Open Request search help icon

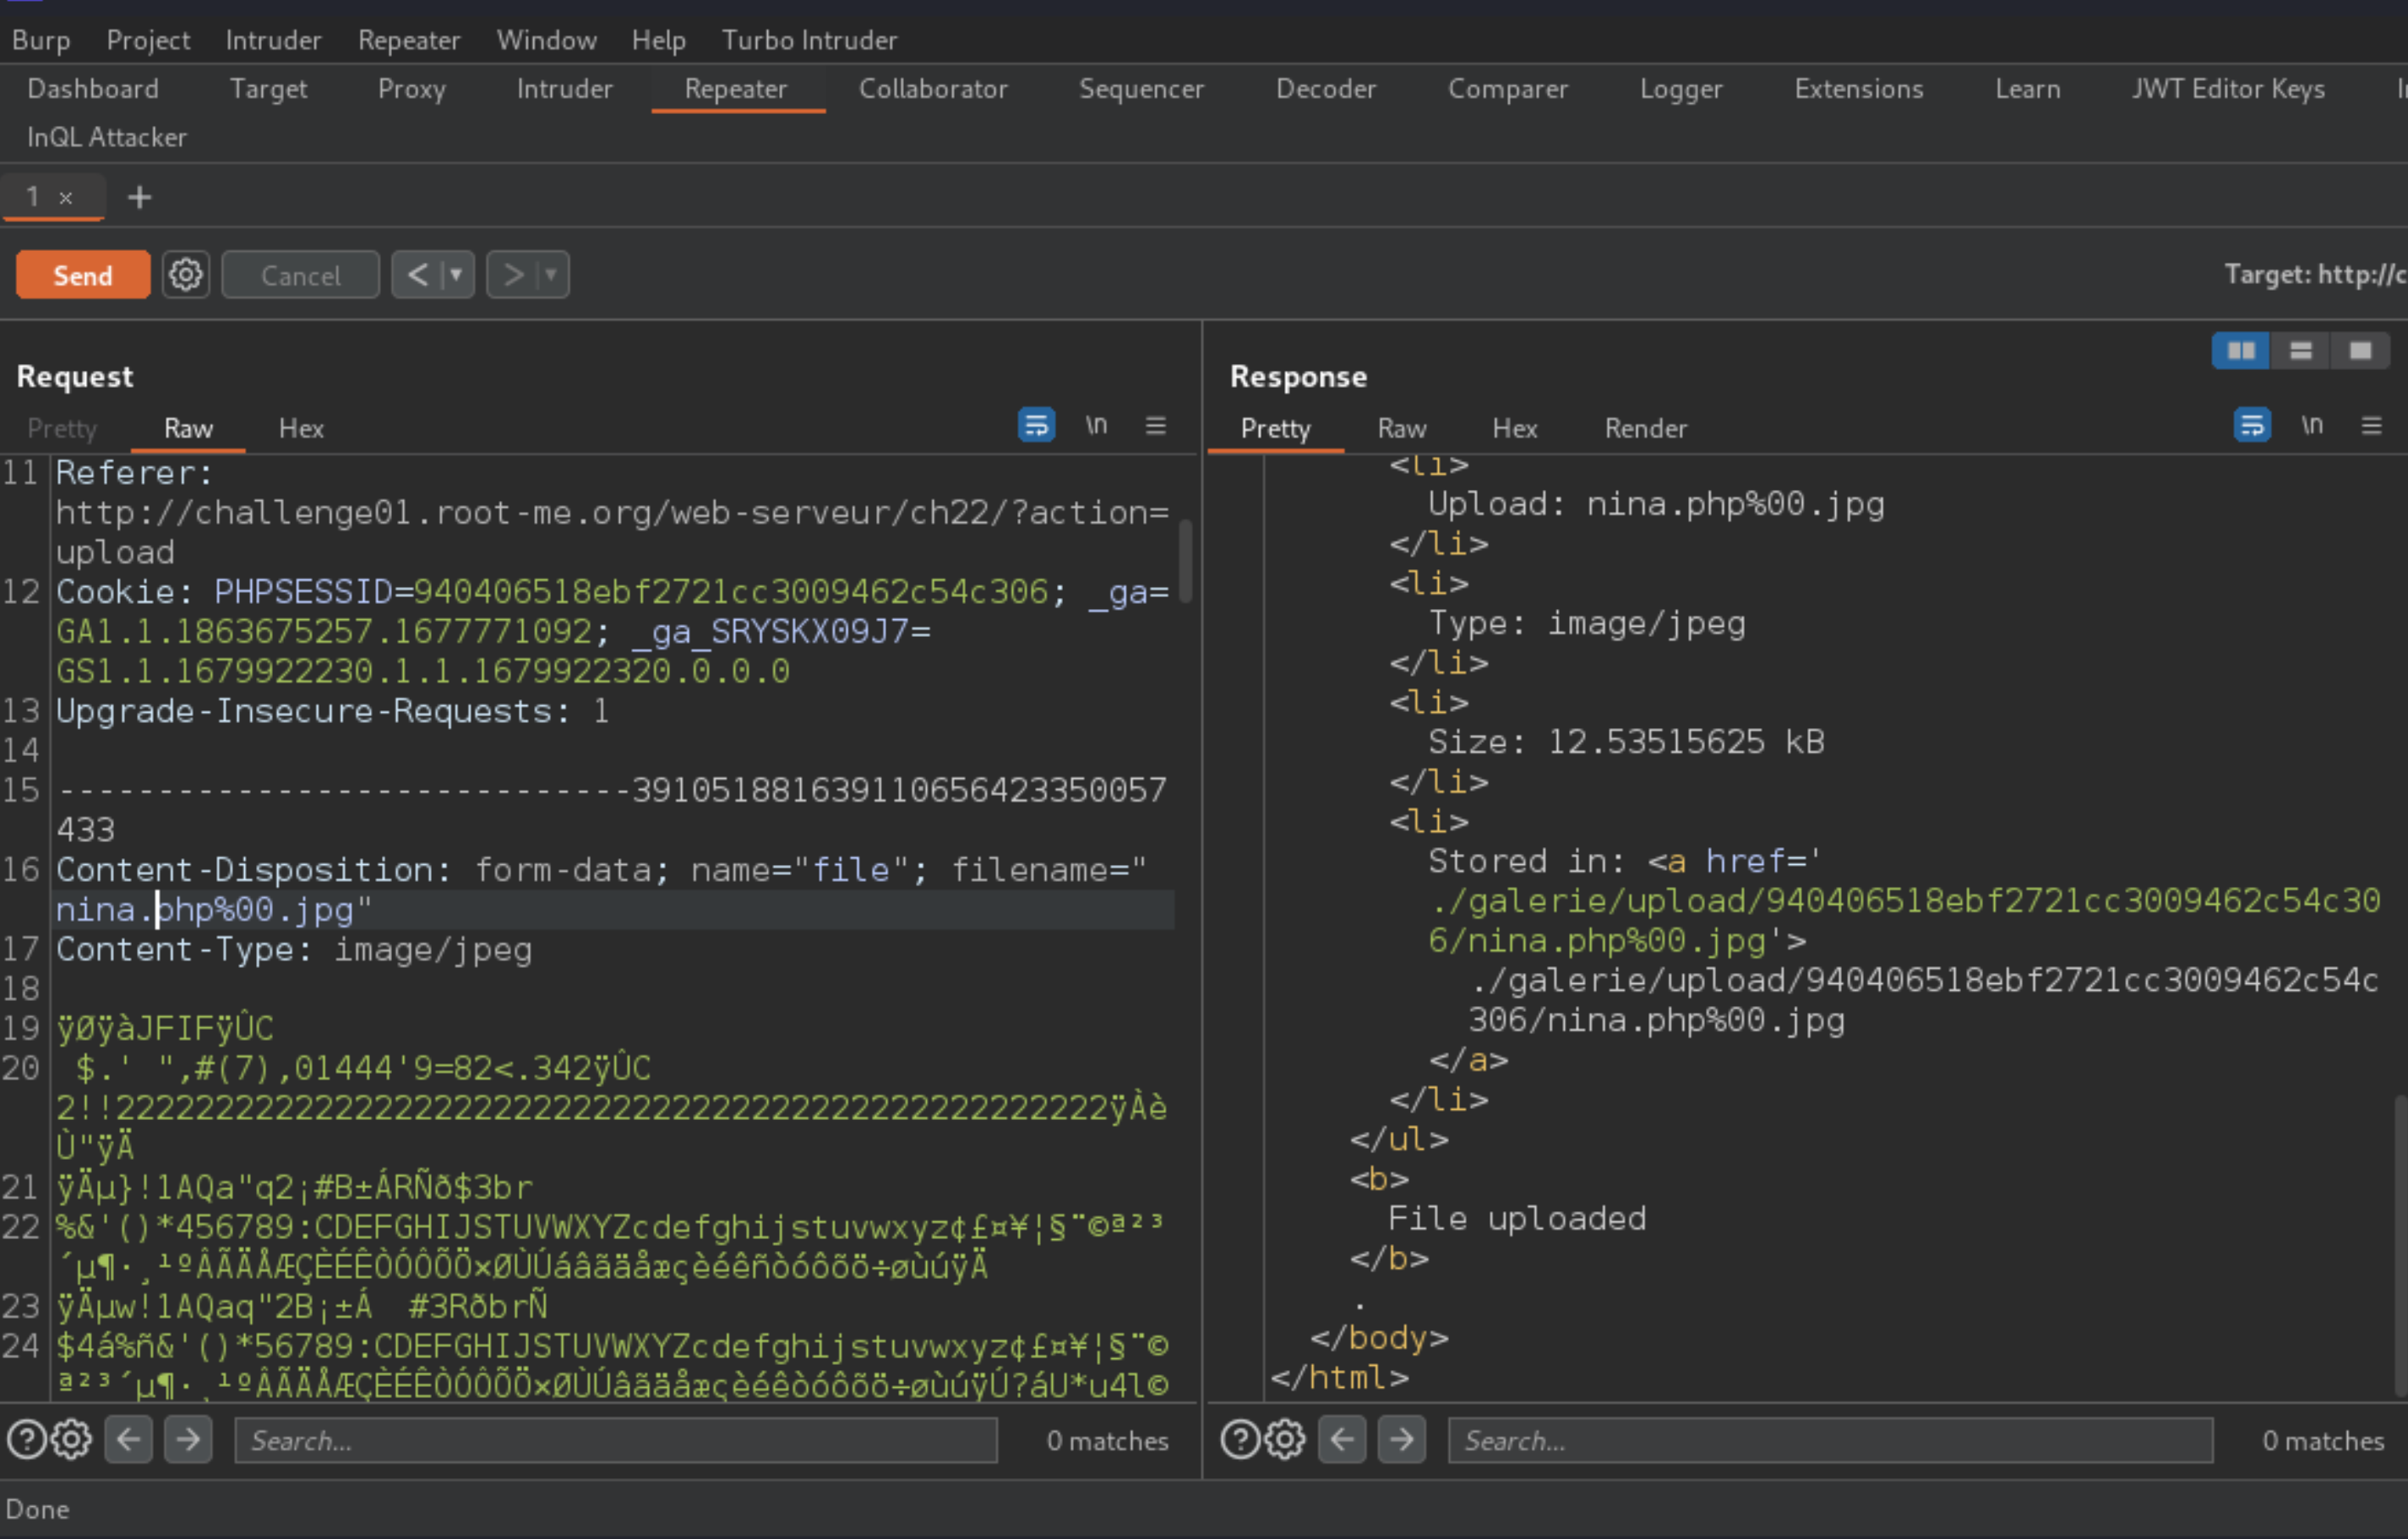tap(26, 1440)
